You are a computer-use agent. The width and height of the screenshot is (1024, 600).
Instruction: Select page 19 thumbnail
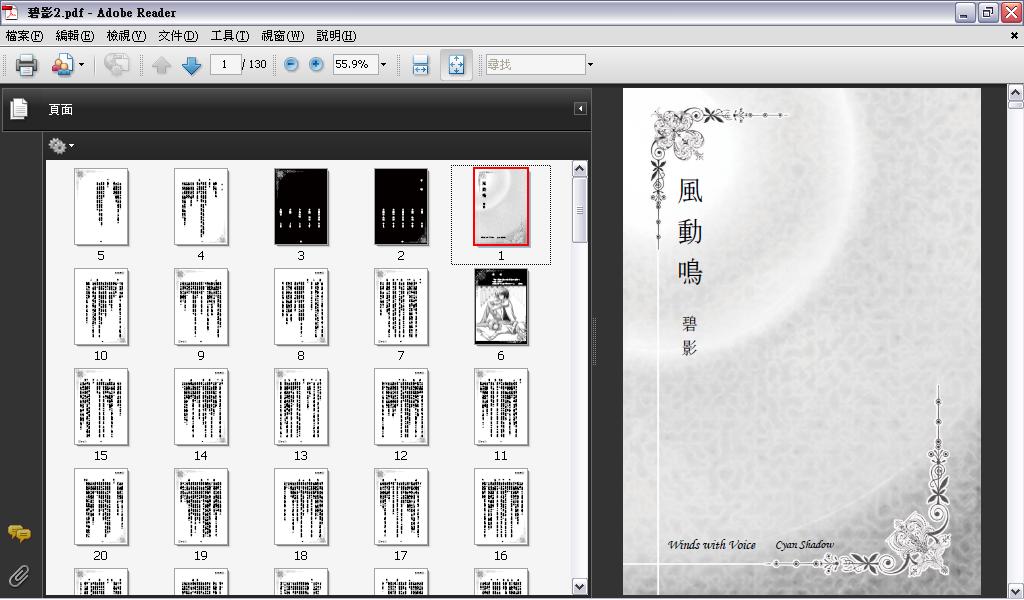point(201,507)
